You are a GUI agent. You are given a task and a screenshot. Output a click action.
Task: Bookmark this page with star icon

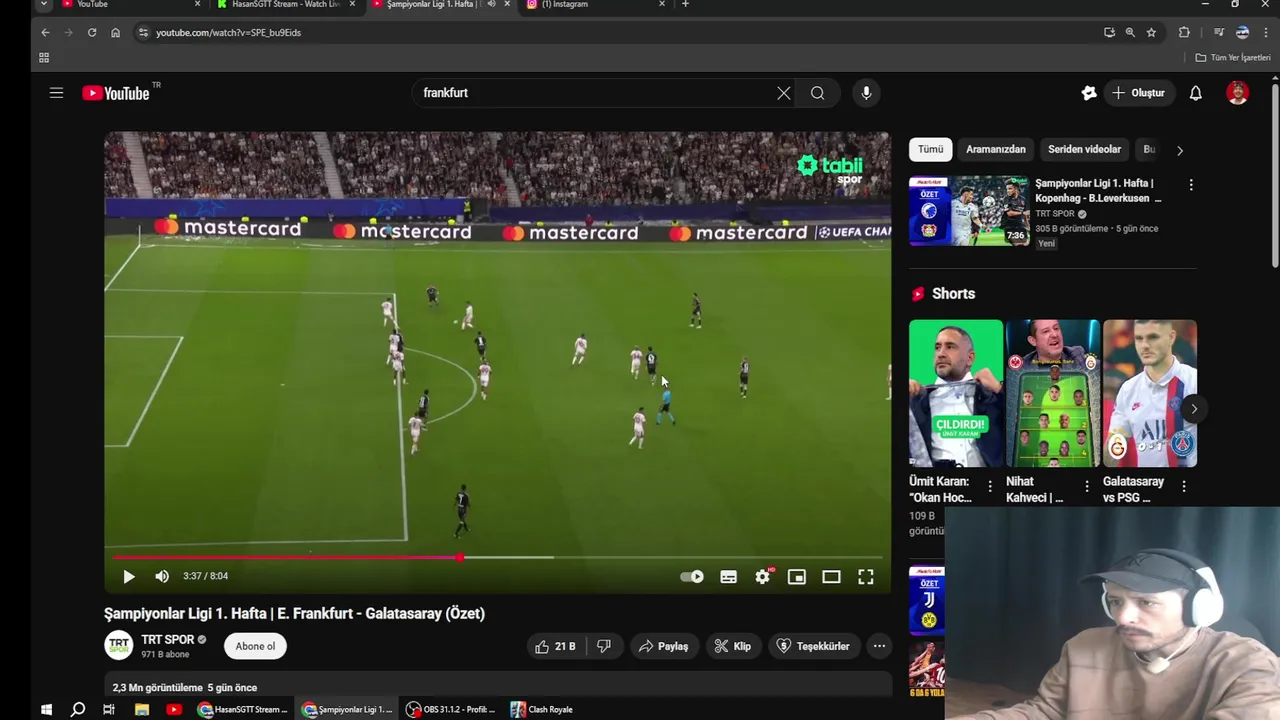pos(1151,32)
